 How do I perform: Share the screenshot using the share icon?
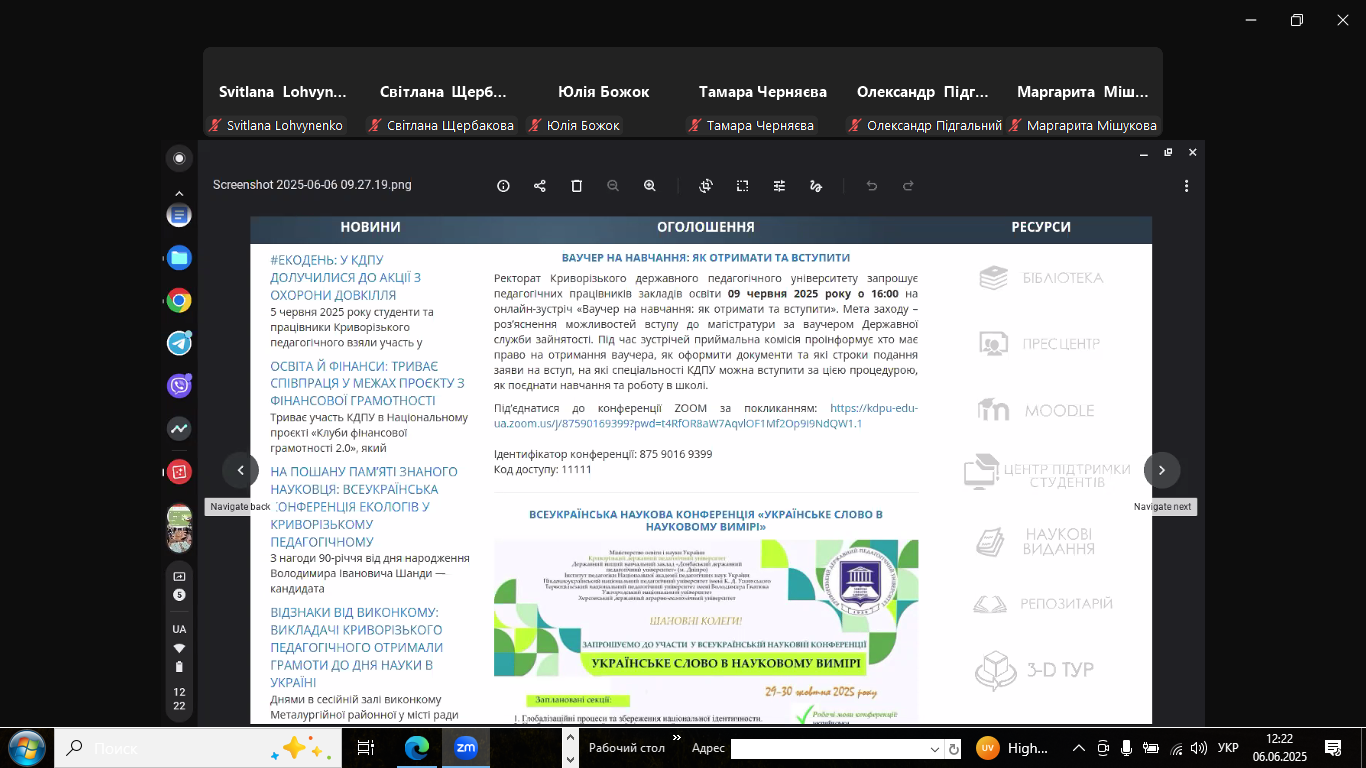pyautogui.click(x=540, y=186)
